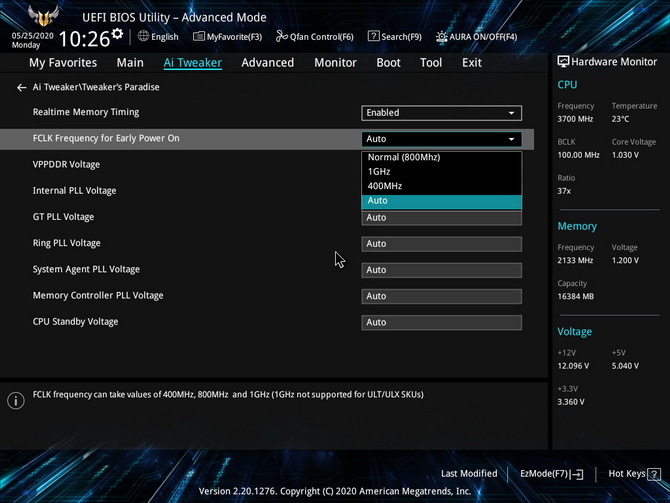Click Memory Controller PLL Voltage field
The width and height of the screenshot is (670, 503).
tap(441, 296)
